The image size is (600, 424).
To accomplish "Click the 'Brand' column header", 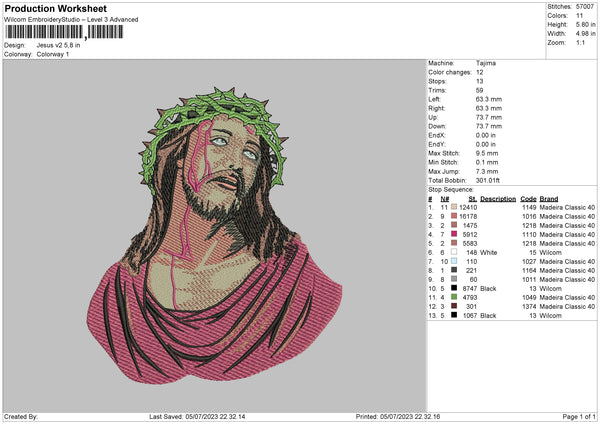I will click(549, 199).
